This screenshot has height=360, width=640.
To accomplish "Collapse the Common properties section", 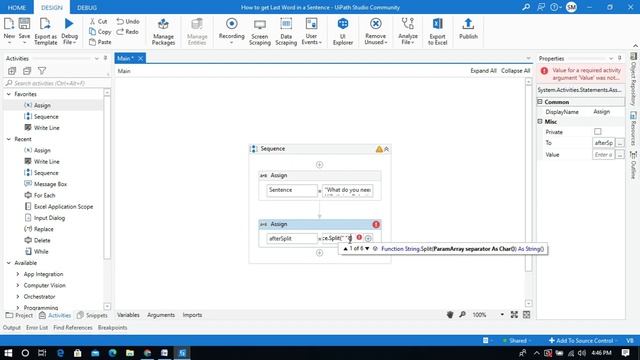I will (540, 102).
